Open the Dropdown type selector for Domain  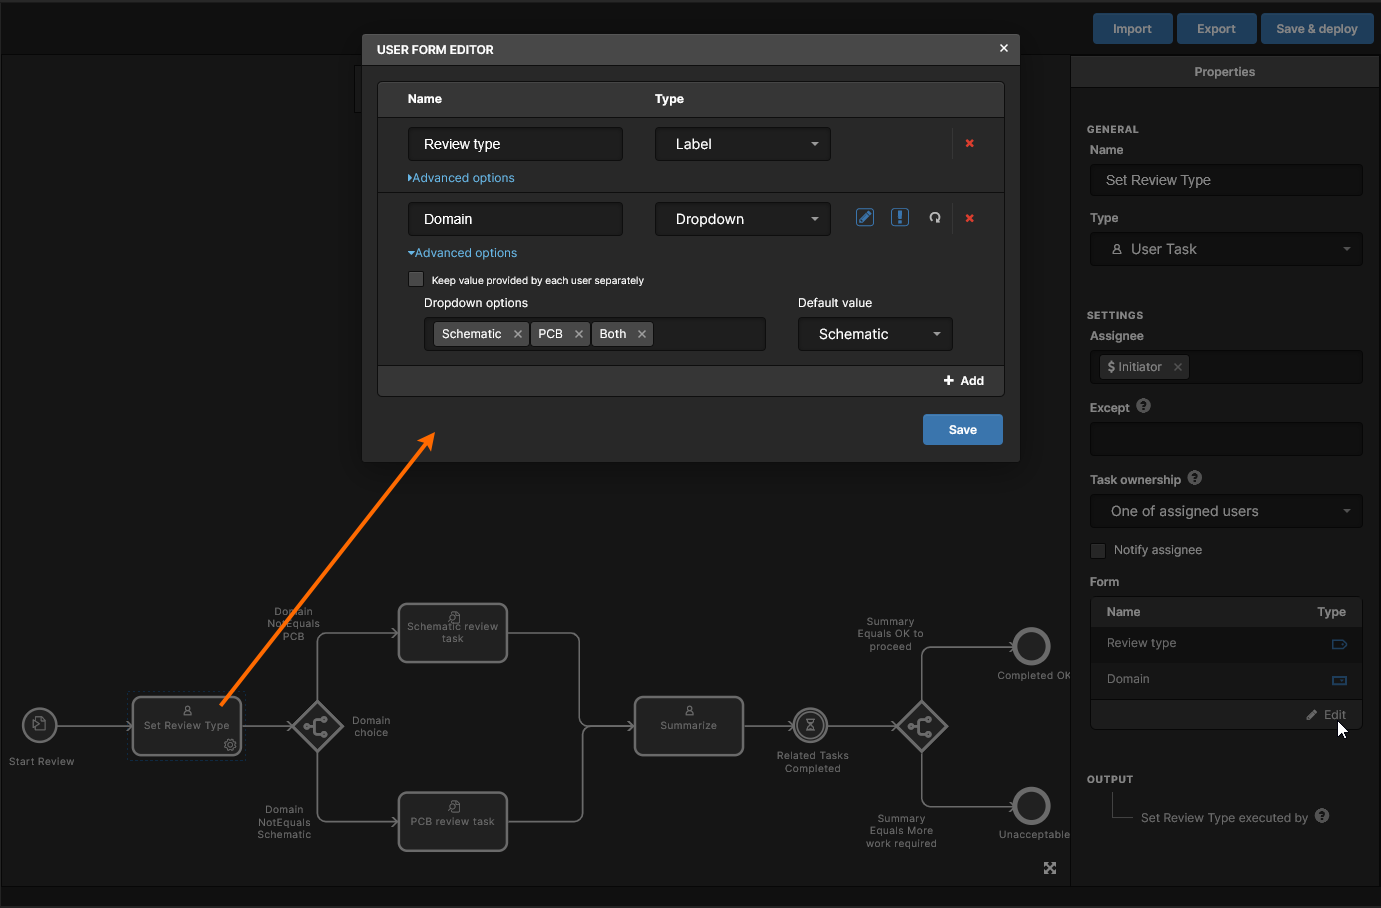[743, 219]
